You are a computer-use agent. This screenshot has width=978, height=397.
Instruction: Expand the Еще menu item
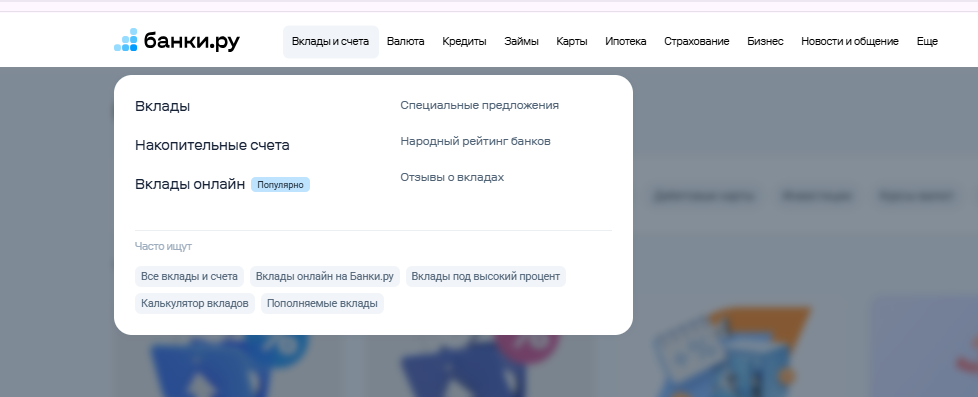click(x=927, y=42)
